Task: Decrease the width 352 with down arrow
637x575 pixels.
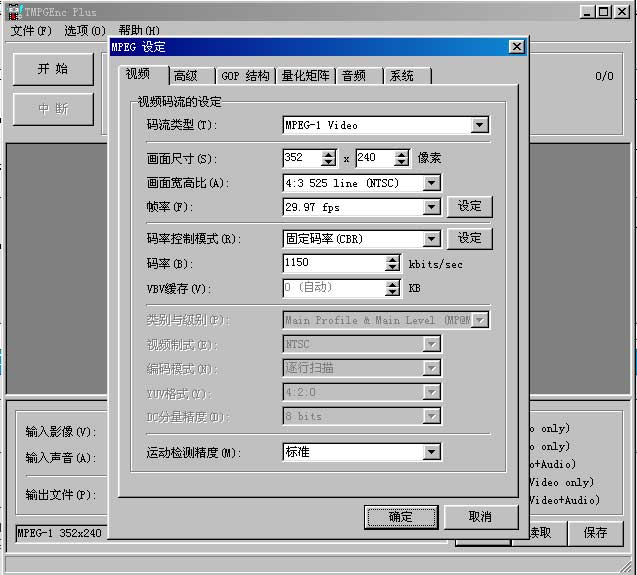Action: pos(328,162)
